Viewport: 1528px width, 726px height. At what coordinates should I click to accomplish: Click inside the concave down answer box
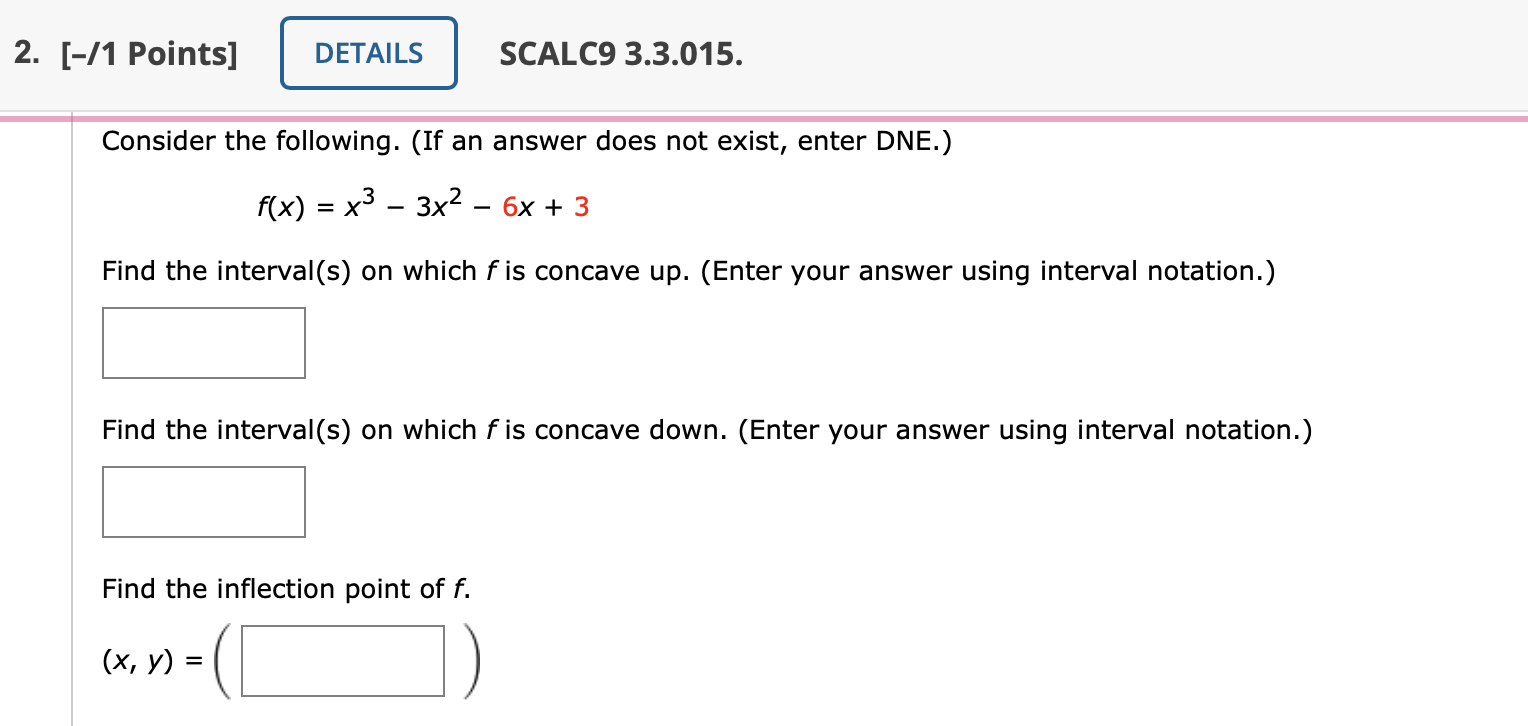(x=203, y=501)
